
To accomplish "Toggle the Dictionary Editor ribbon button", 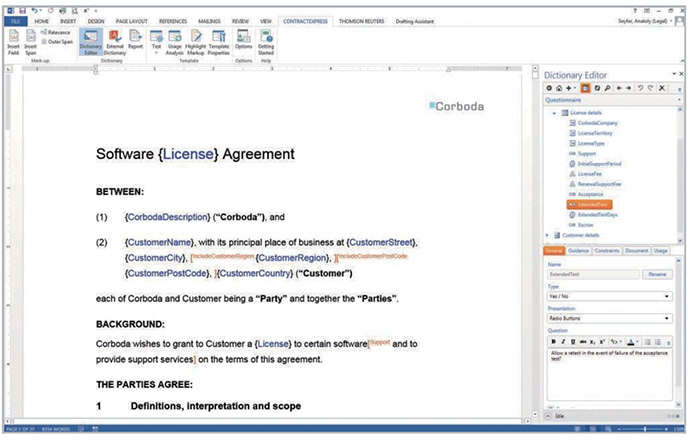I will (x=91, y=42).
